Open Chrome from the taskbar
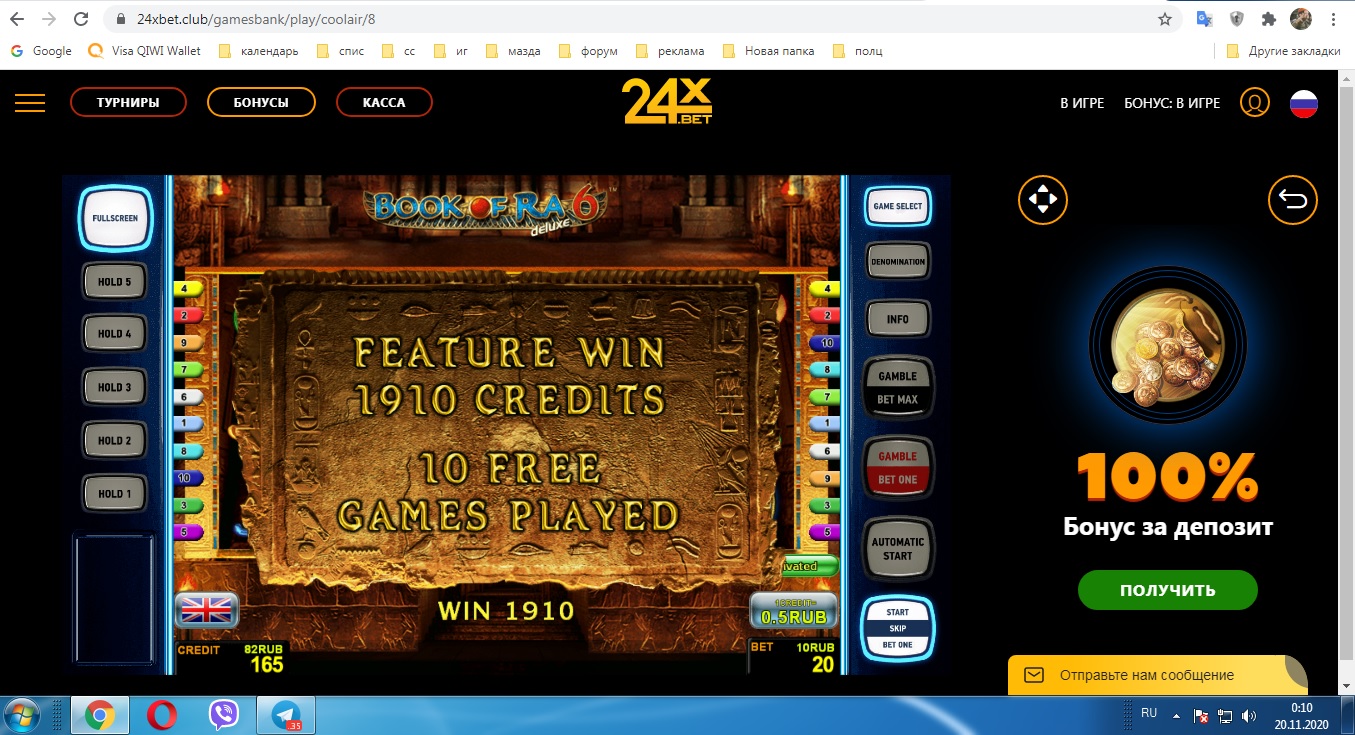1355x735 pixels. 98,715
